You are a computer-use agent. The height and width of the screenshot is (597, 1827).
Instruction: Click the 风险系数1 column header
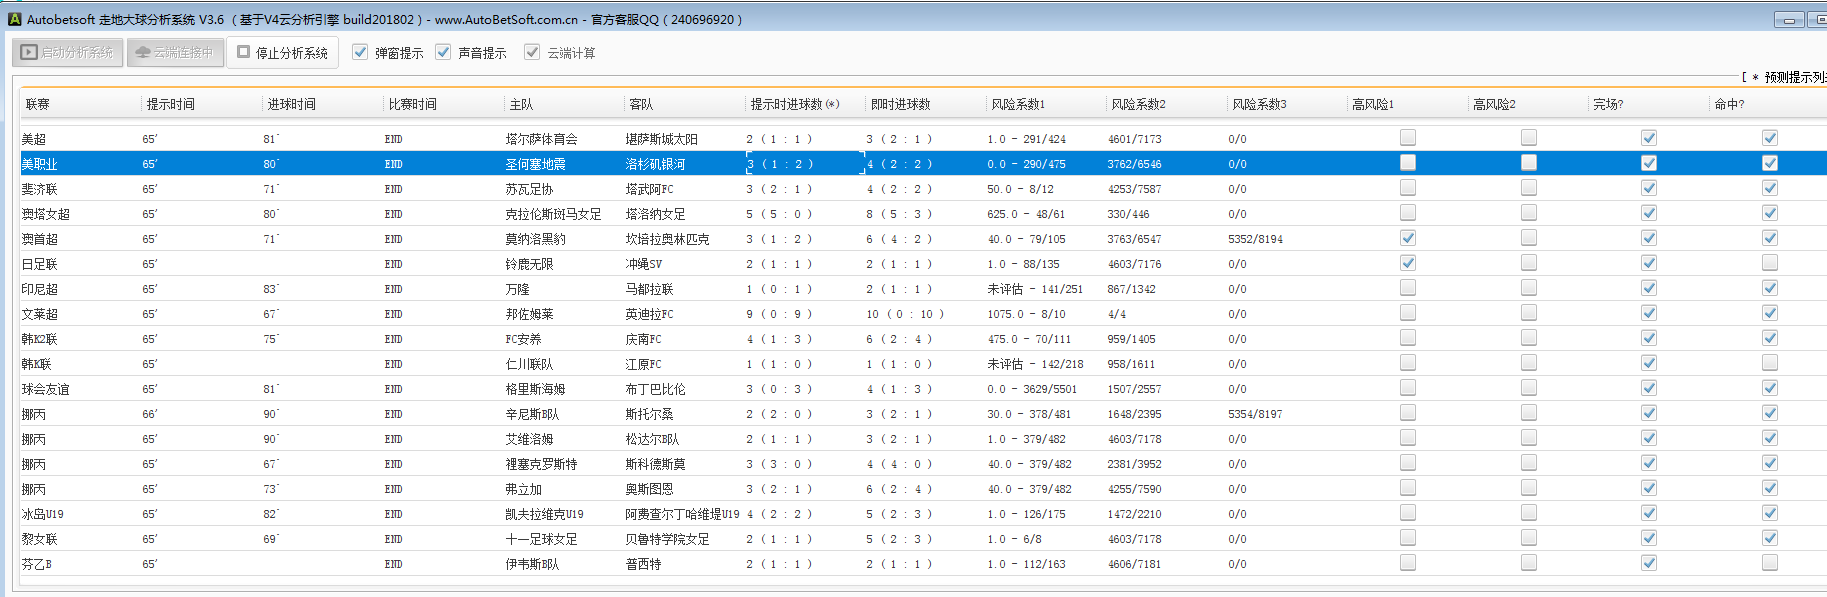point(1018,104)
